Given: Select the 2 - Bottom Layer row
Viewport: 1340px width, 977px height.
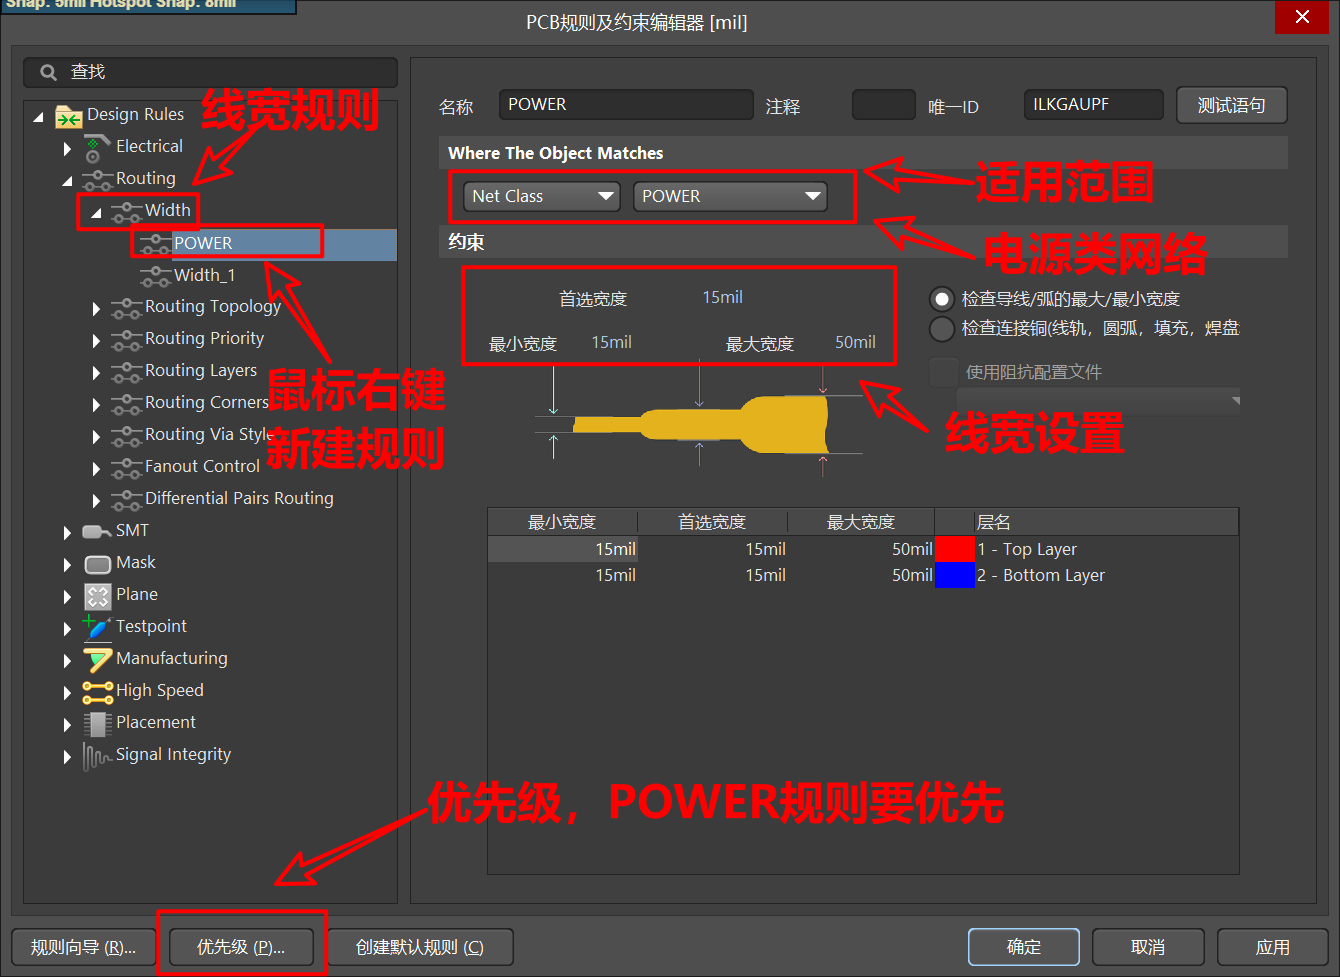Looking at the screenshot, I should coord(863,575).
